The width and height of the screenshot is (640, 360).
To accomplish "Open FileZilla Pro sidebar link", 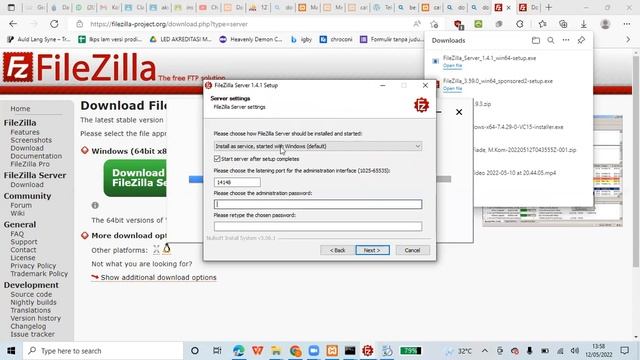I will (x=30, y=164).
